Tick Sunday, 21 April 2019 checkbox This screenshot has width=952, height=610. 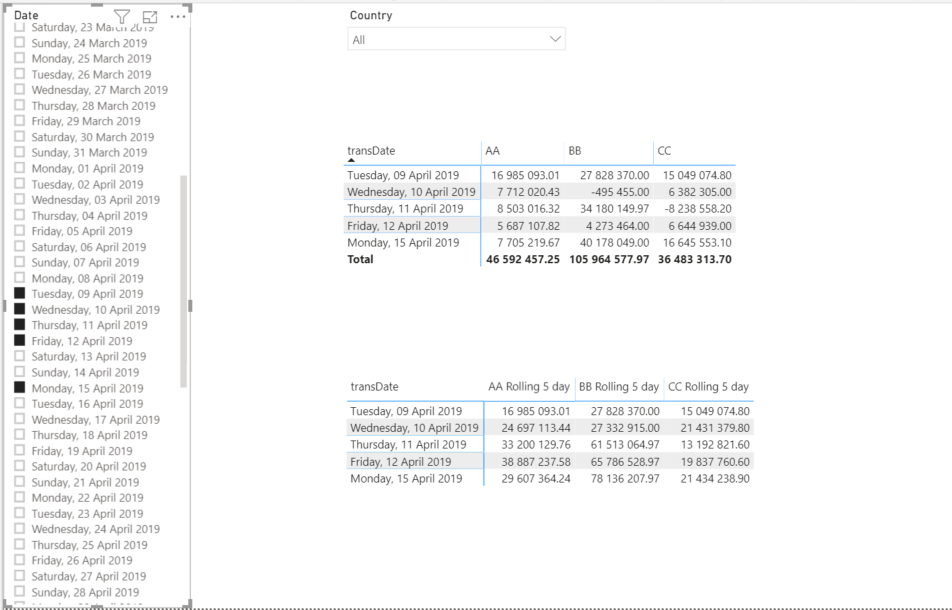tap(19, 482)
